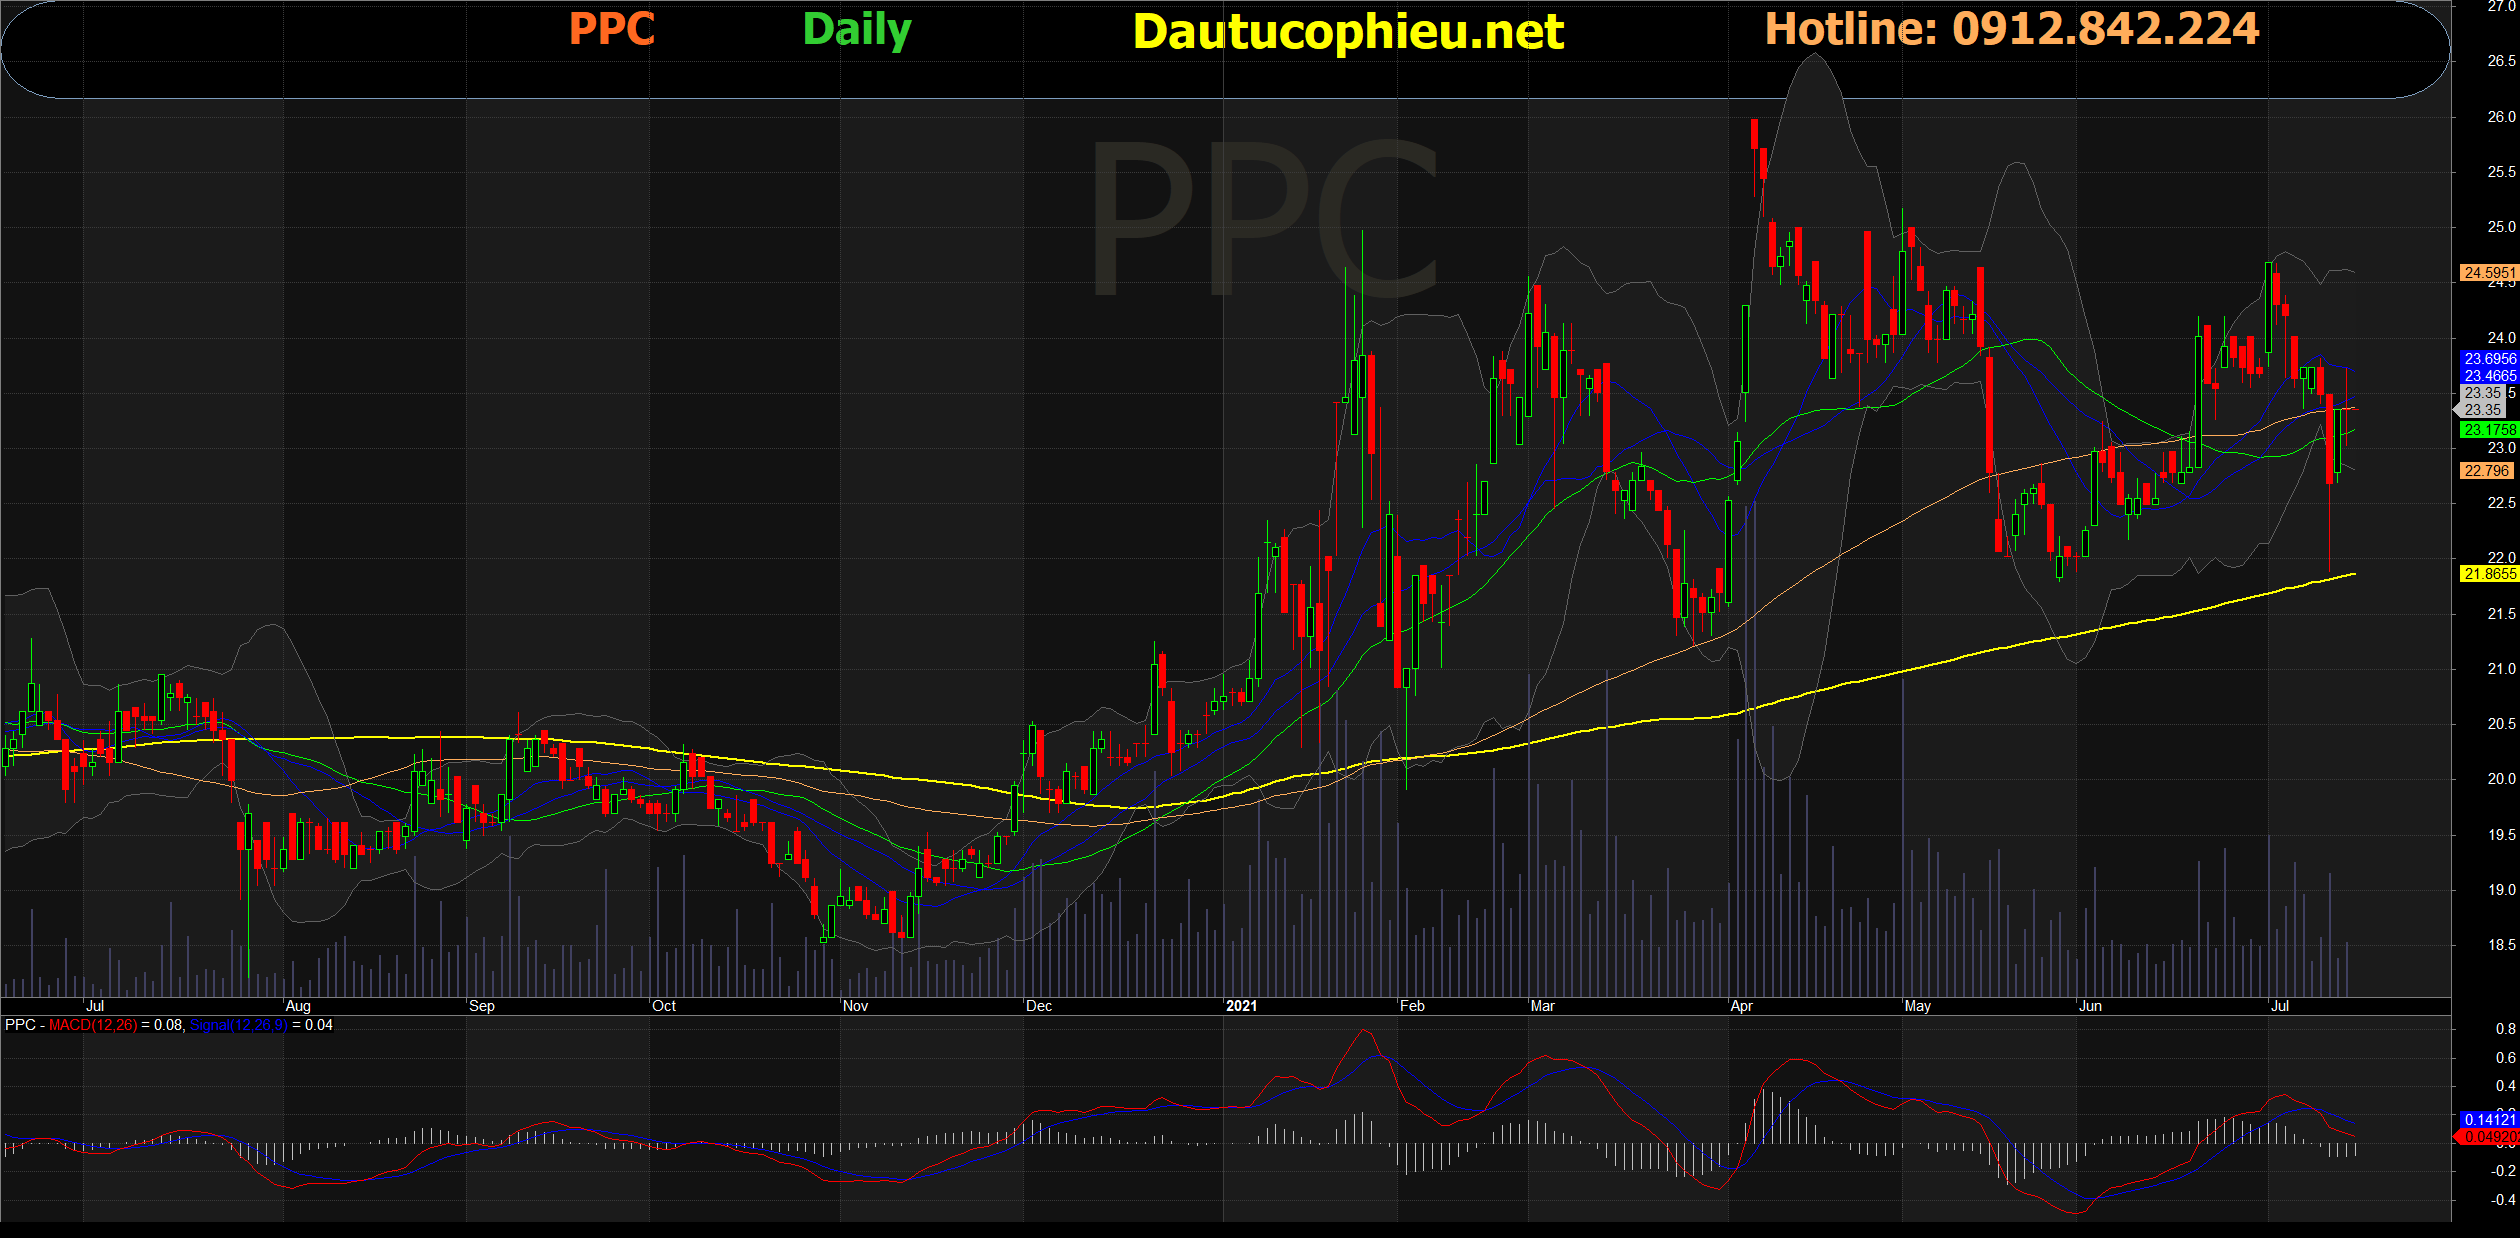
Task: Click the green 23.1758 price tag
Action: coord(2489,430)
